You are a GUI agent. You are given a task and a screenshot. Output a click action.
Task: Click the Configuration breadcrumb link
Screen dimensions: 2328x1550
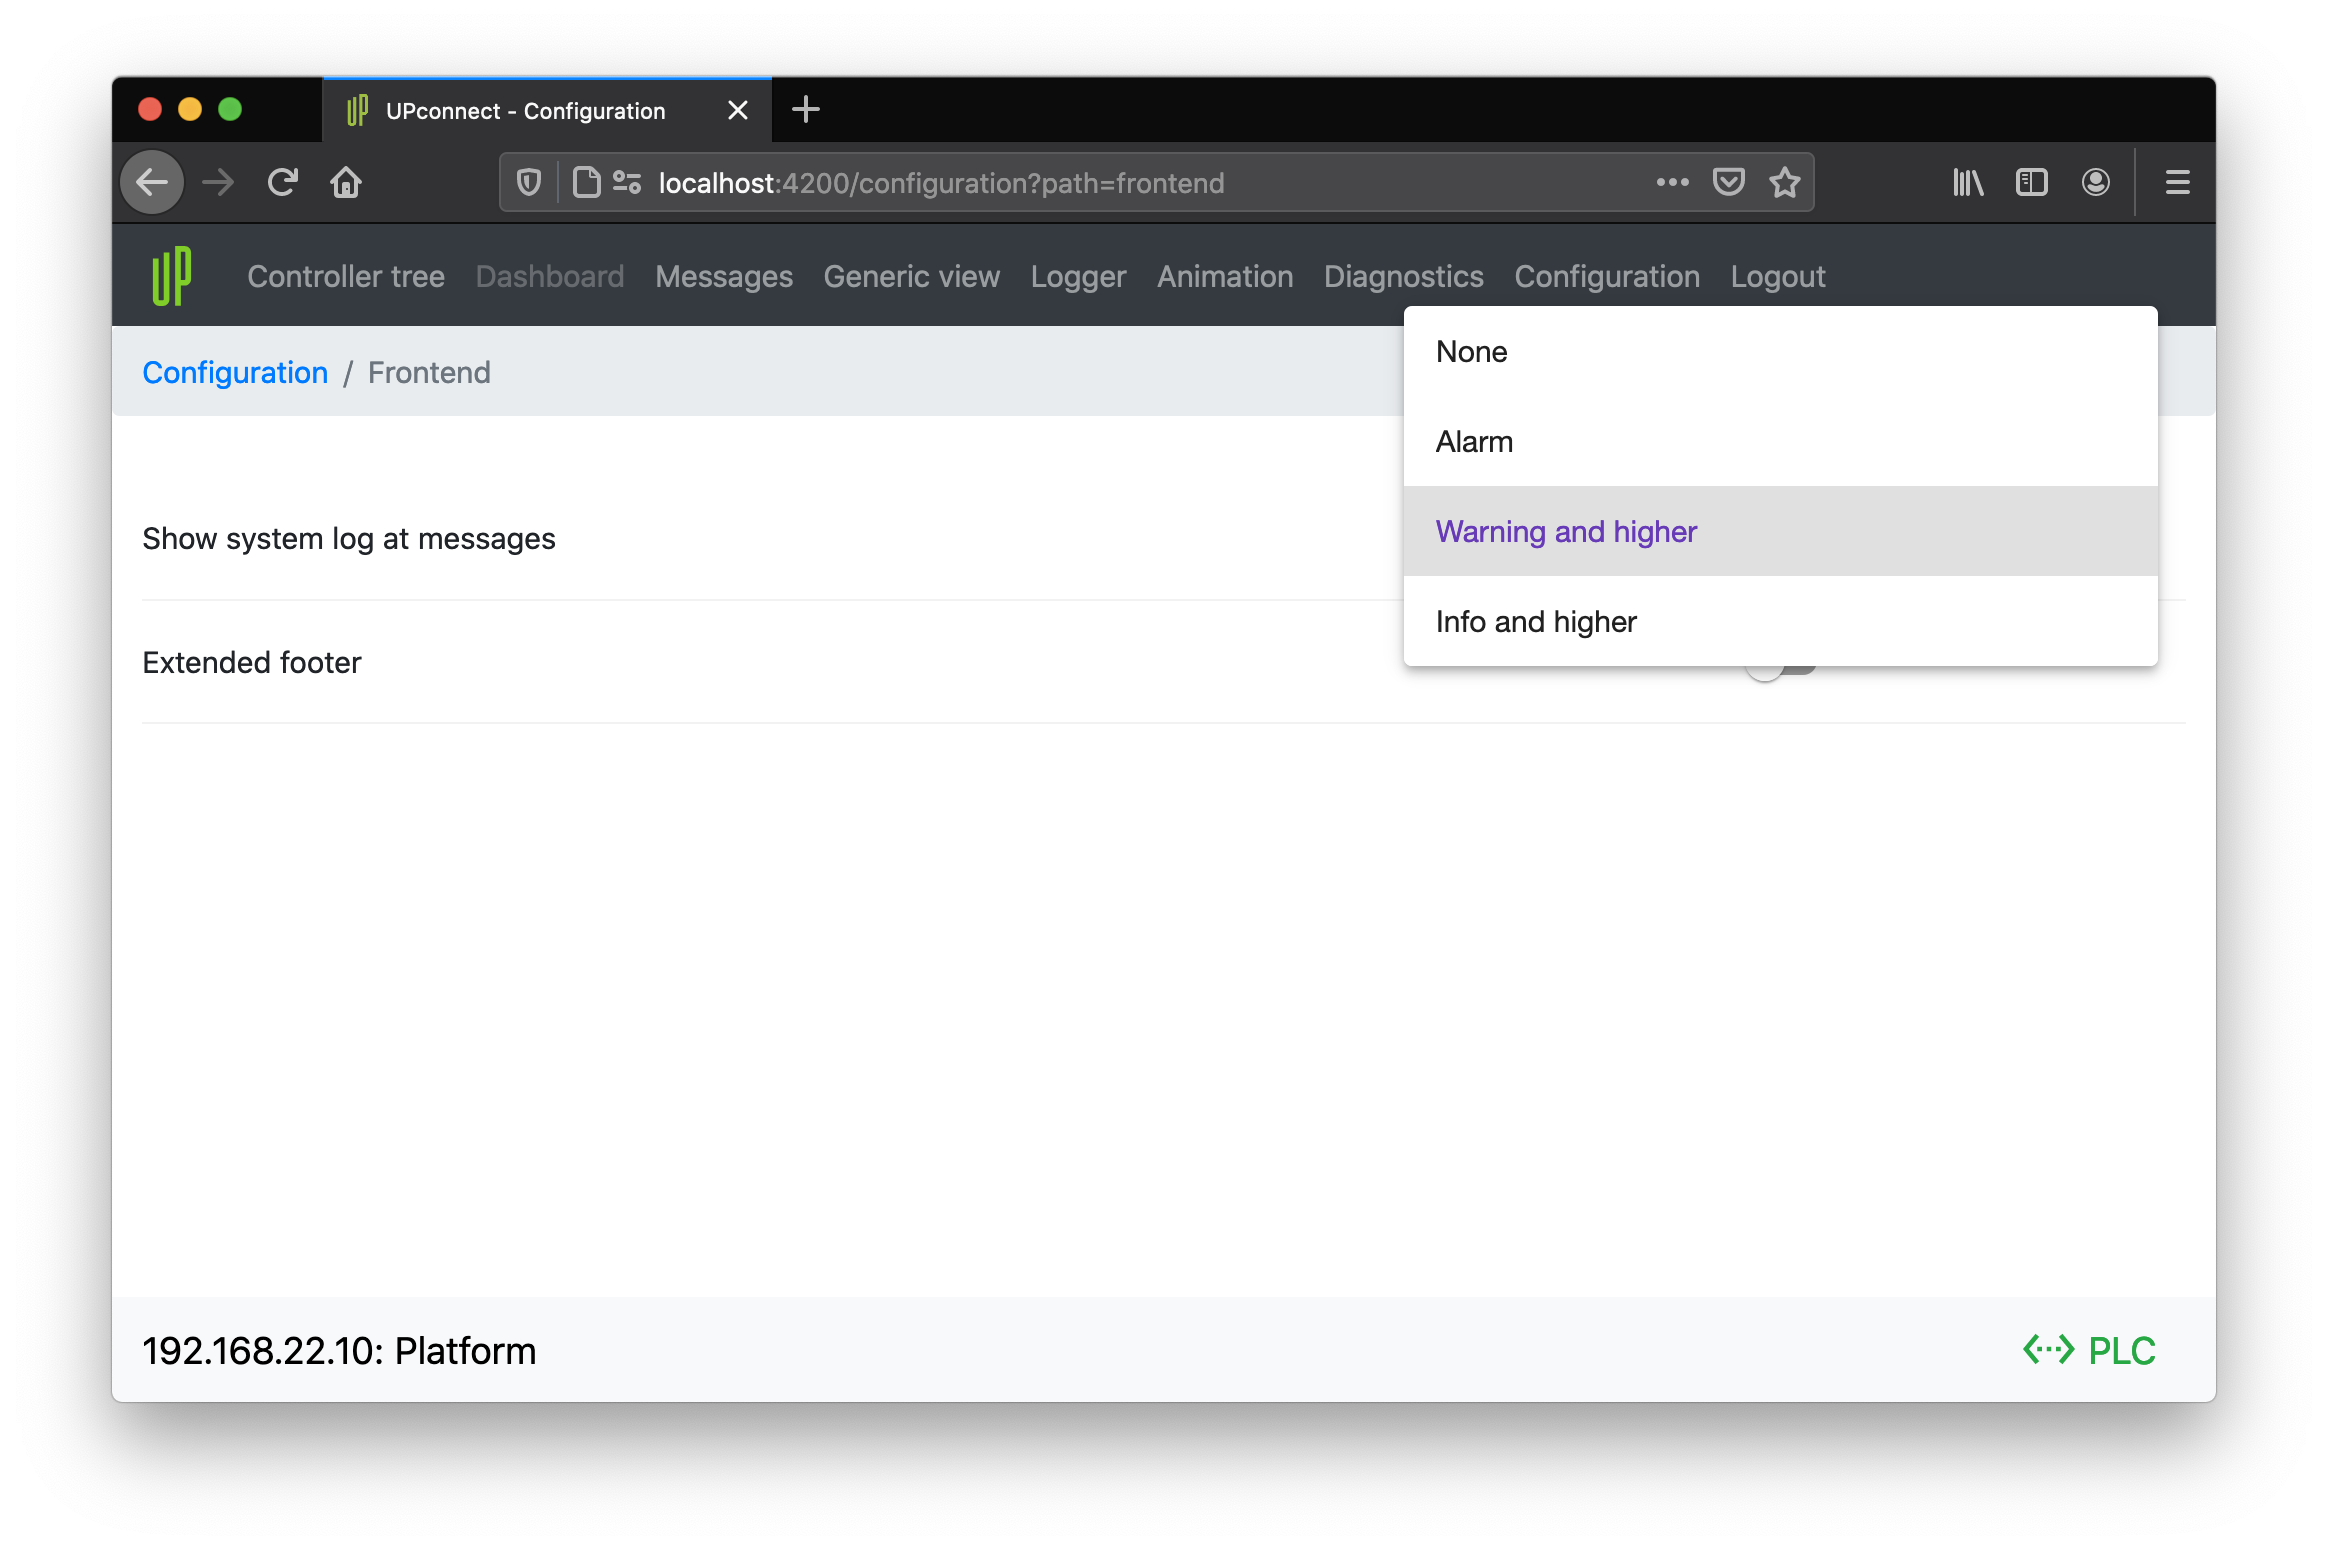[x=235, y=372]
